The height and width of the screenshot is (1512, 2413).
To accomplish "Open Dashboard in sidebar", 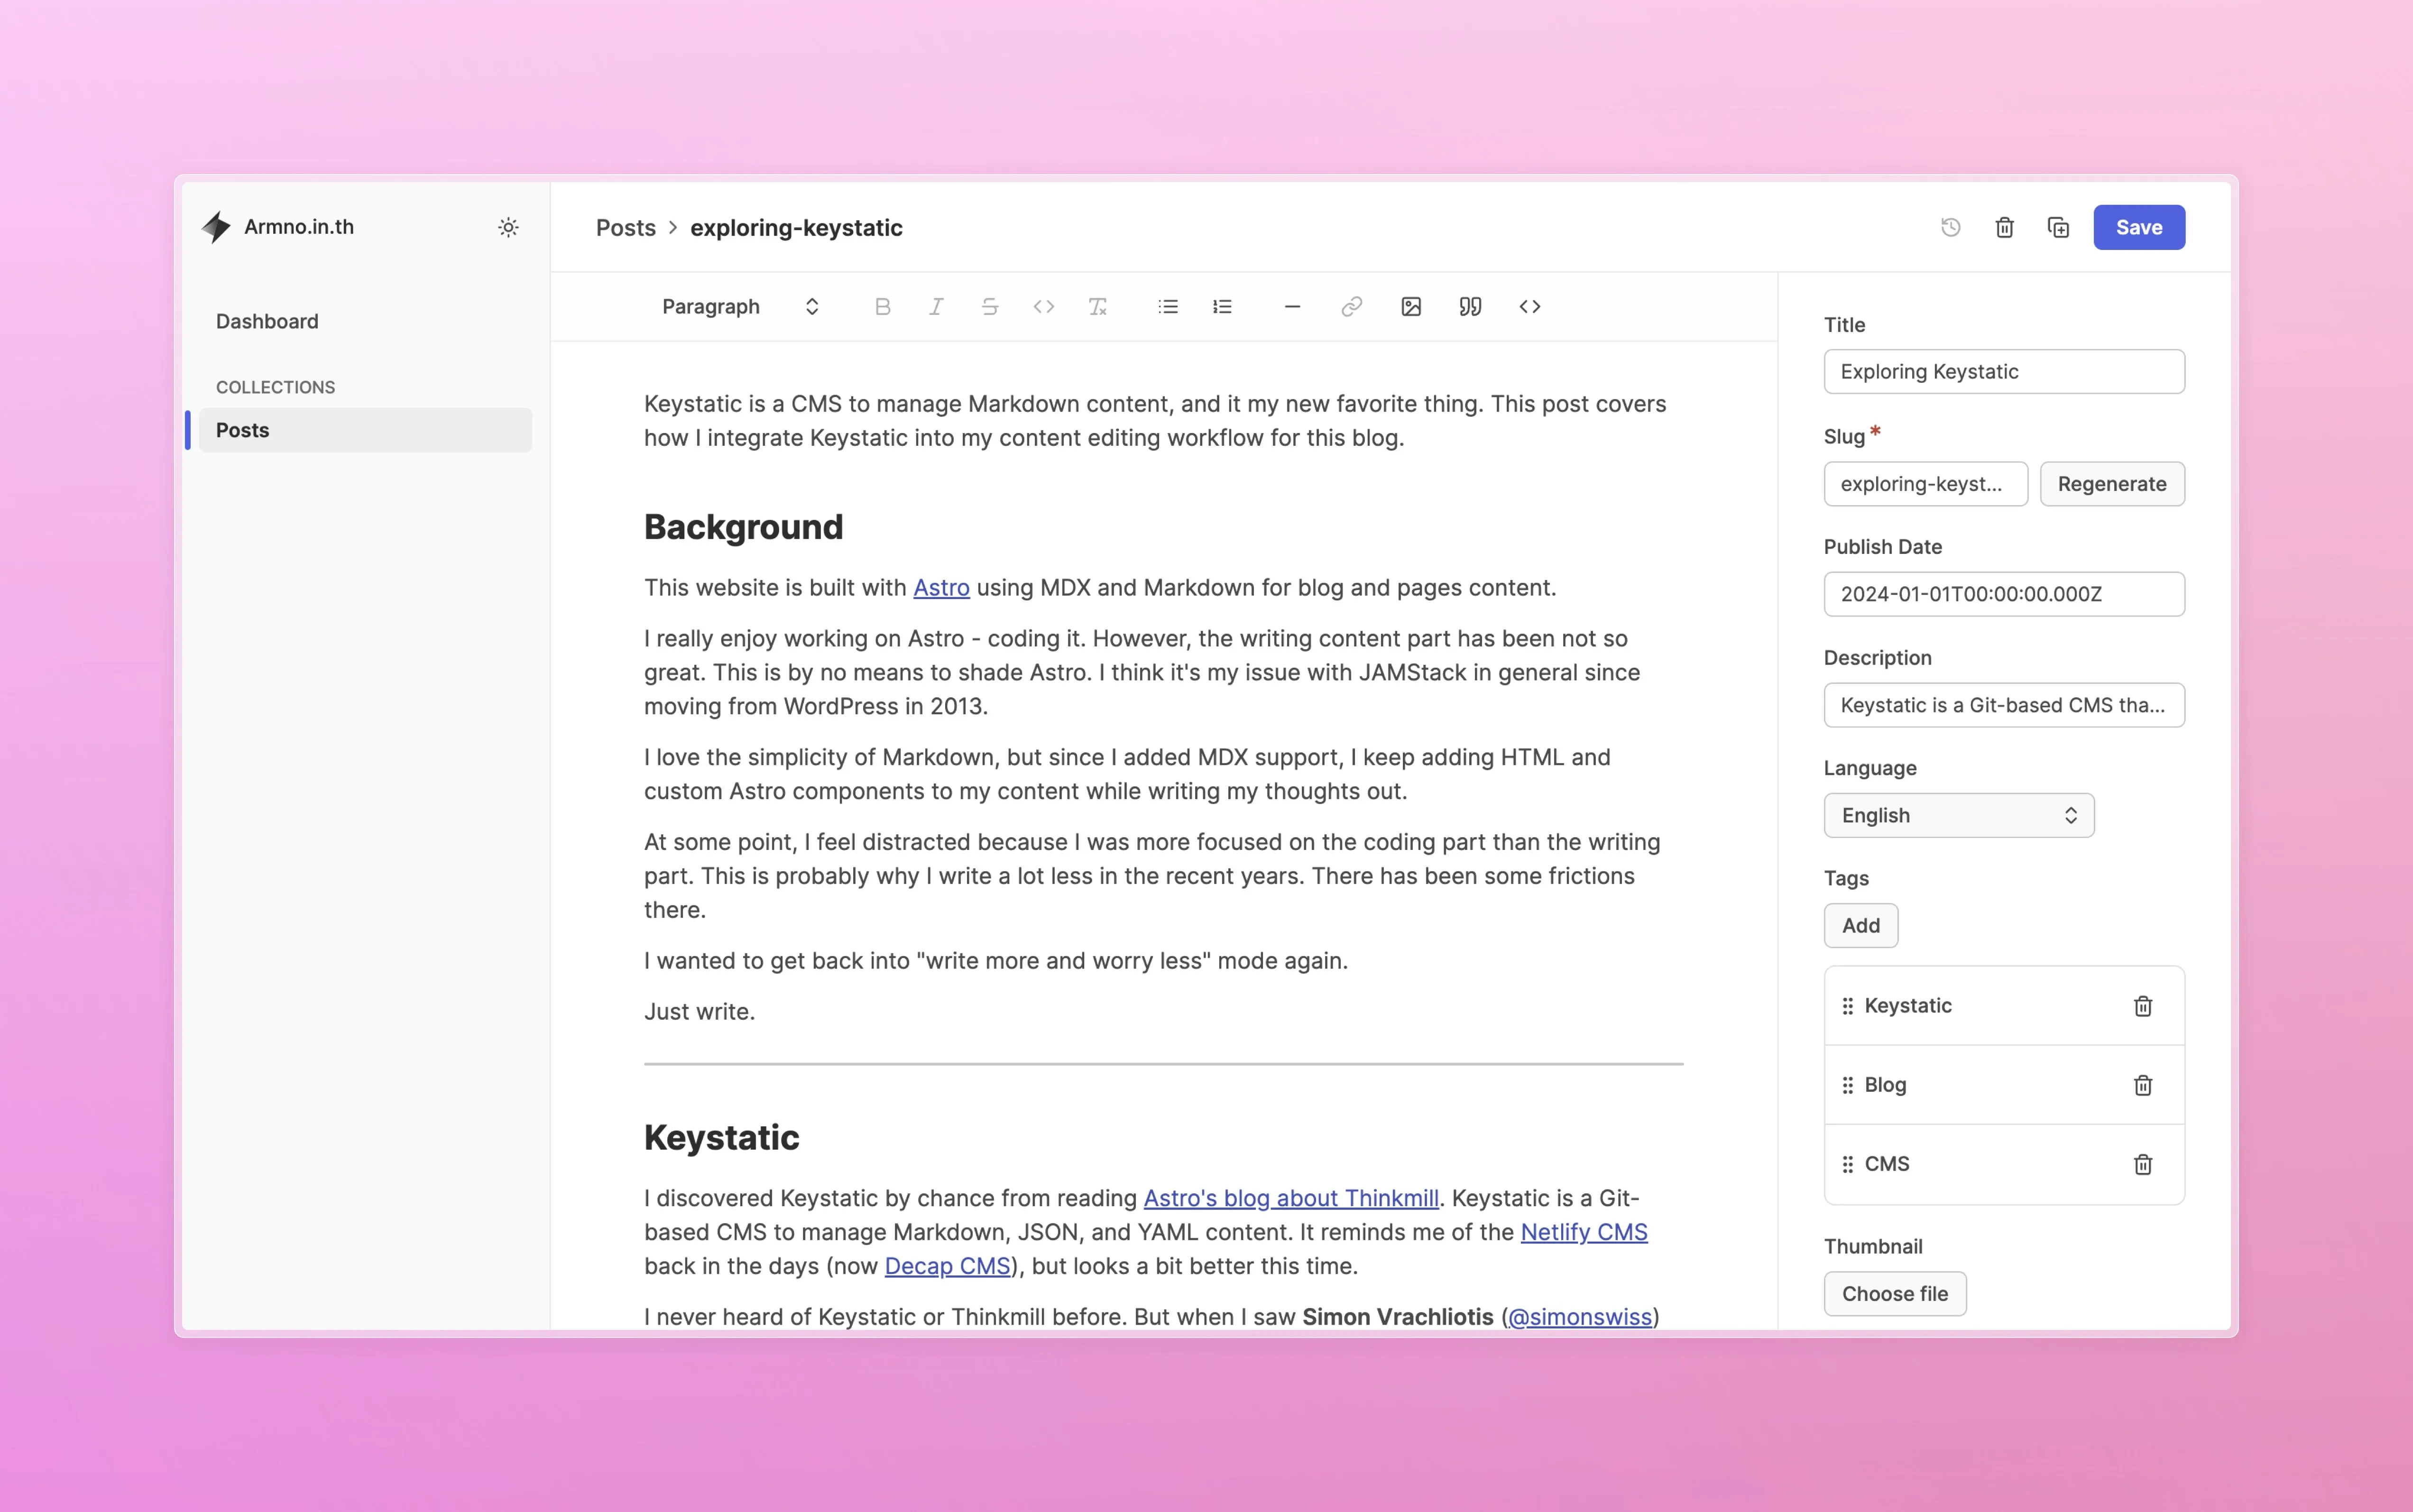I will pos(267,321).
